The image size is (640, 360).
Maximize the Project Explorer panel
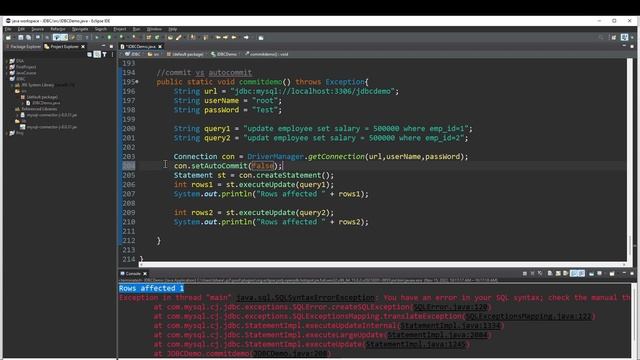[111, 47]
